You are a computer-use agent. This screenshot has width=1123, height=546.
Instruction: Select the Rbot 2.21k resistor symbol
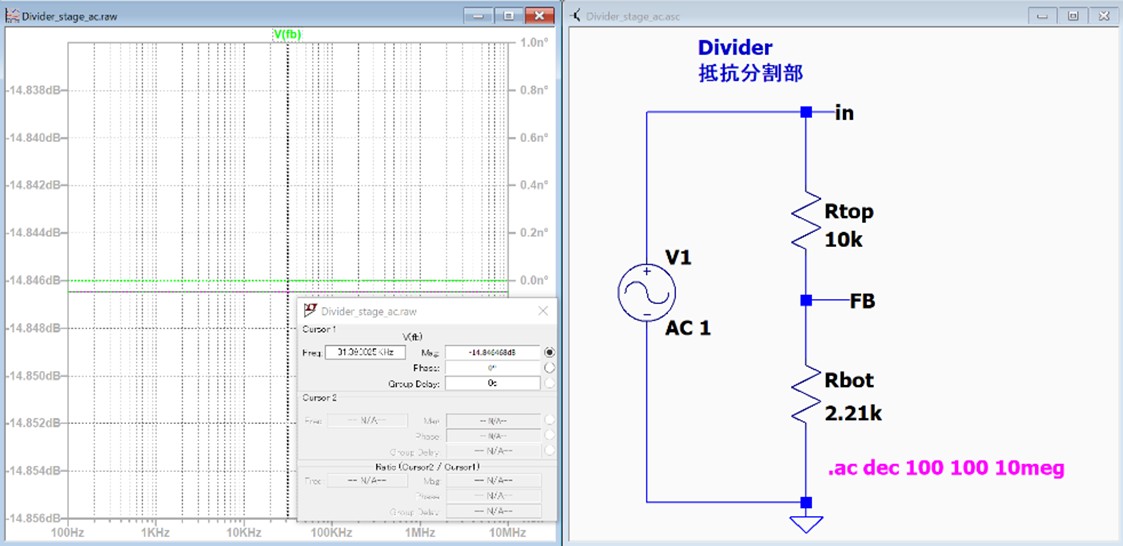(x=806, y=394)
